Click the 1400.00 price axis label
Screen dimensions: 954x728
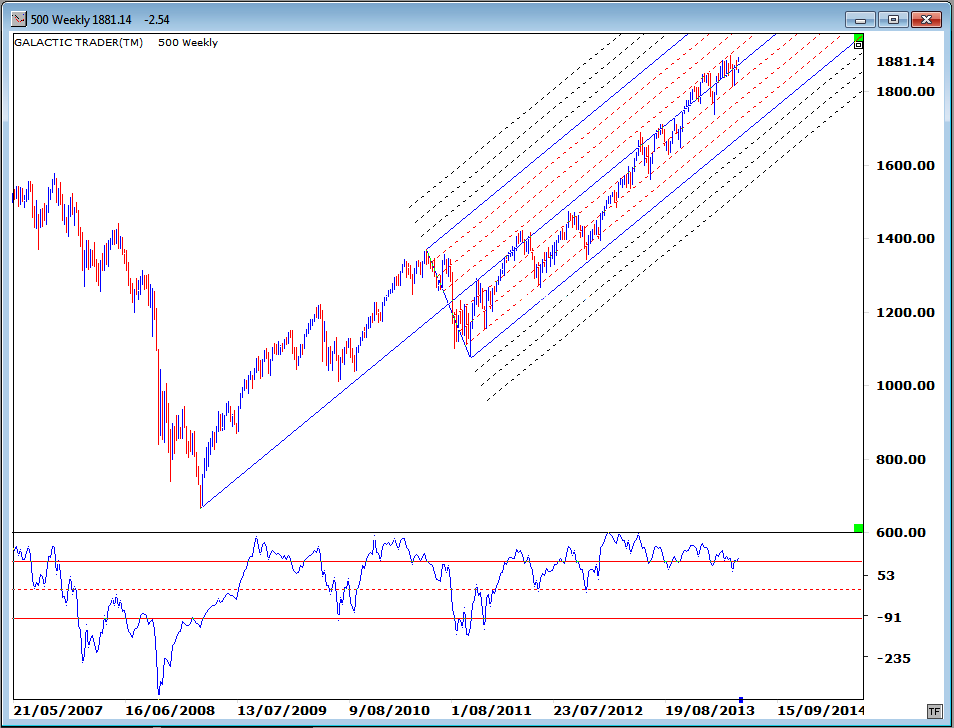click(x=905, y=238)
